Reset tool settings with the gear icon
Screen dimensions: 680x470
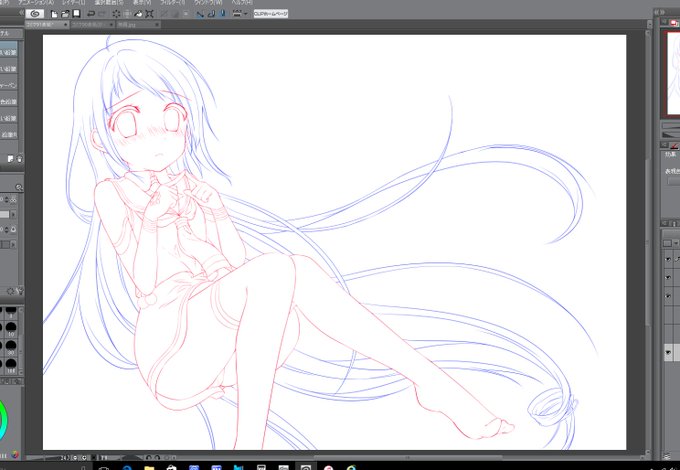(11, 291)
